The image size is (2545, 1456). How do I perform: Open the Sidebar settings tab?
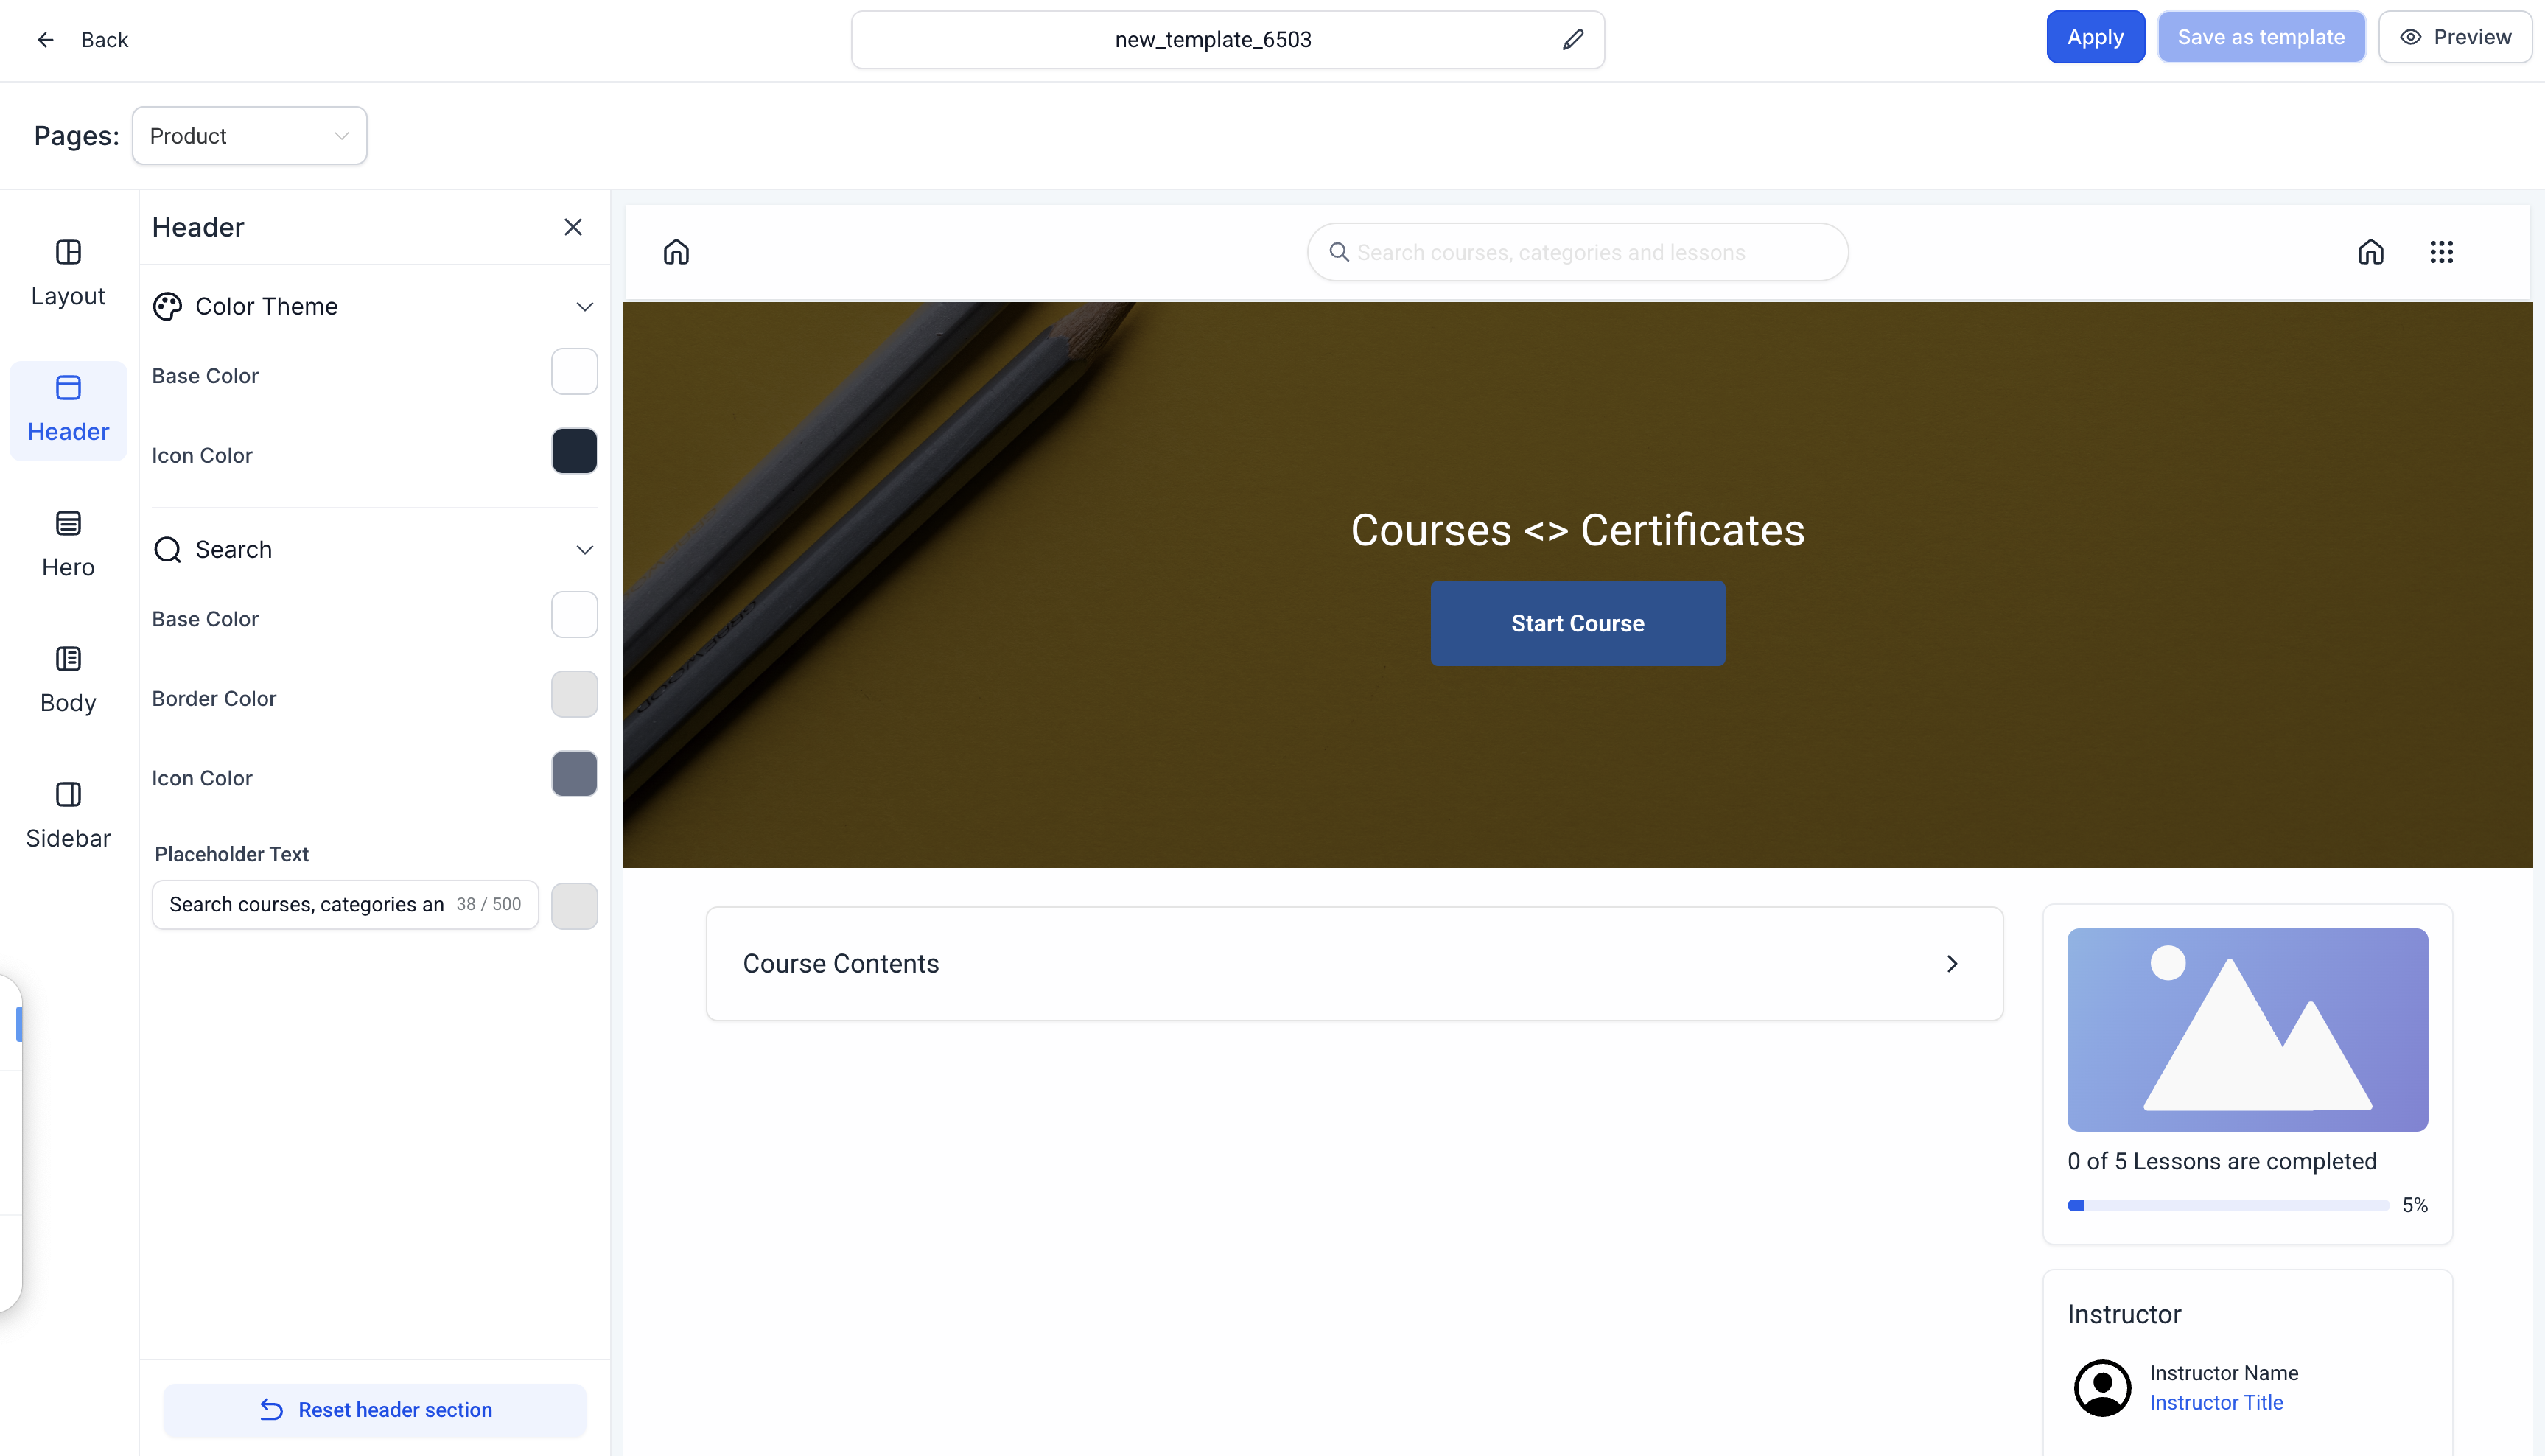(68, 815)
